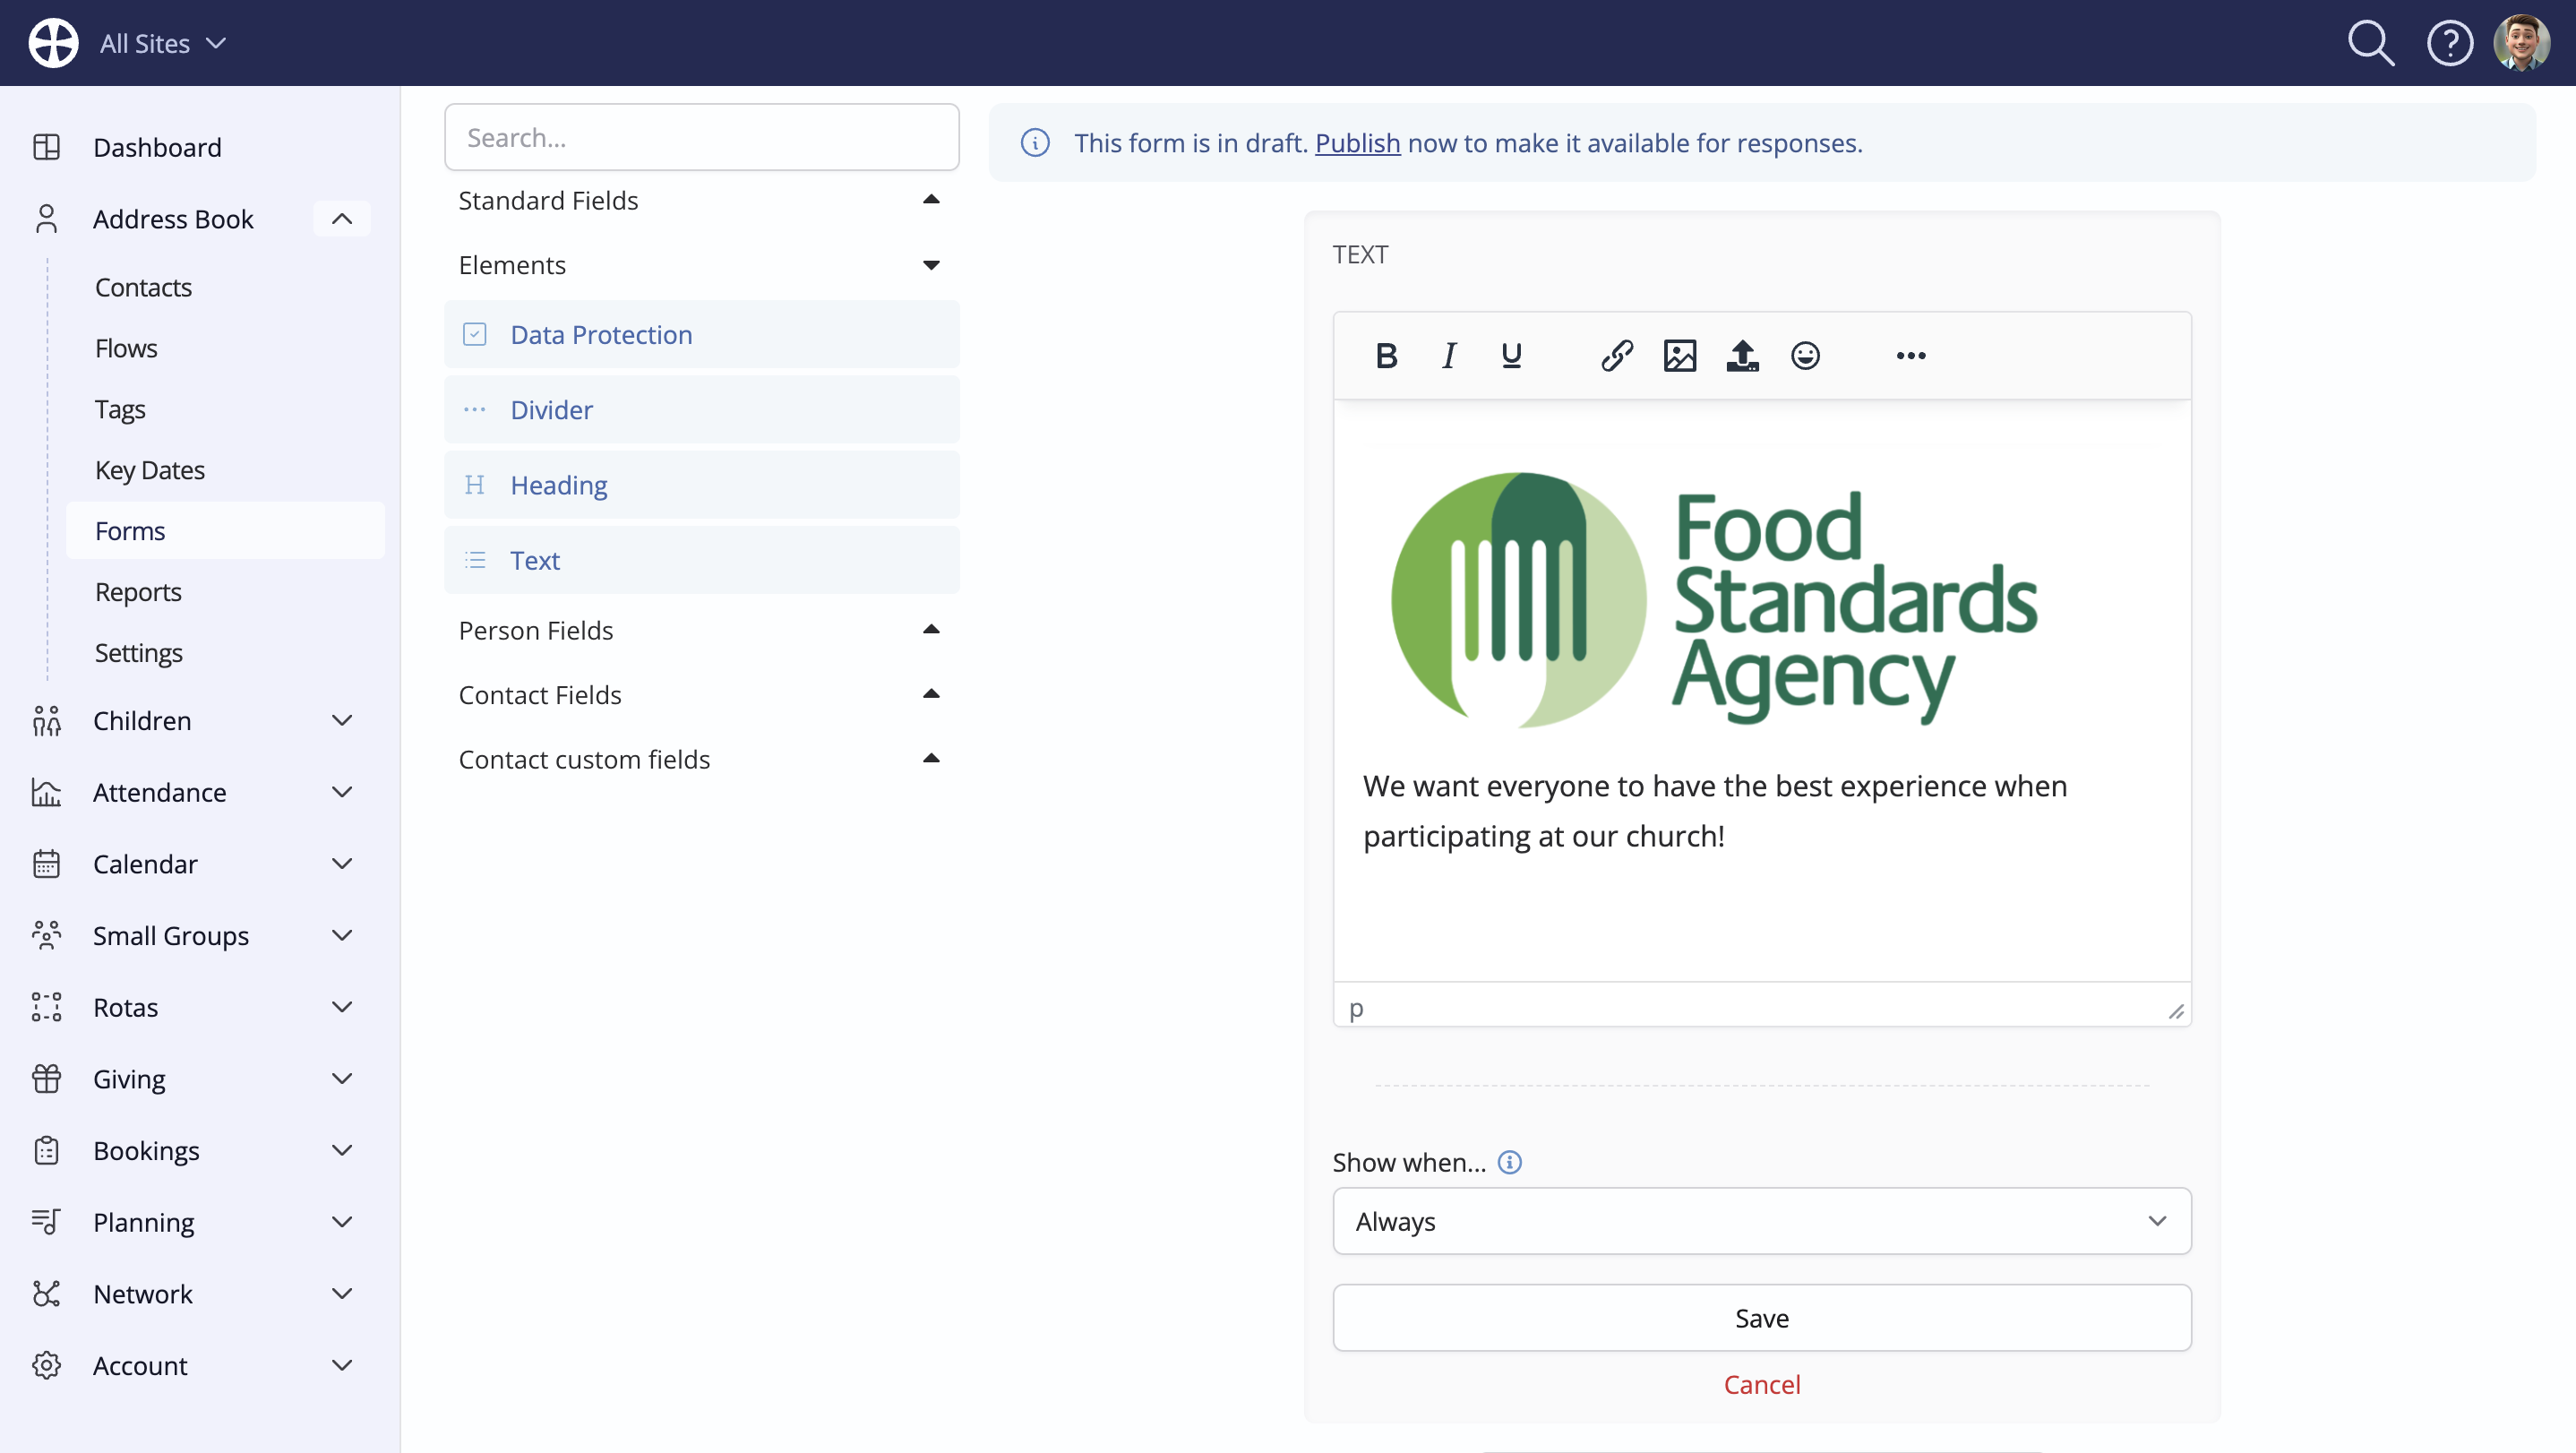Click the Dashboard grid icon
Viewport: 2576px width, 1453px height.
click(x=46, y=147)
